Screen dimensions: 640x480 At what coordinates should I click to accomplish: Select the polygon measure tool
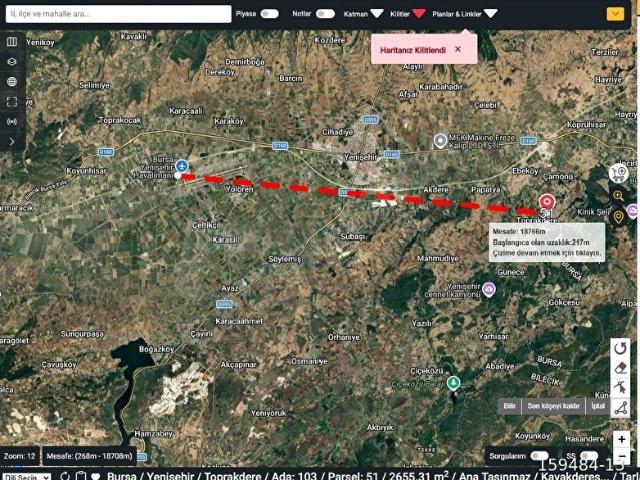[621, 408]
